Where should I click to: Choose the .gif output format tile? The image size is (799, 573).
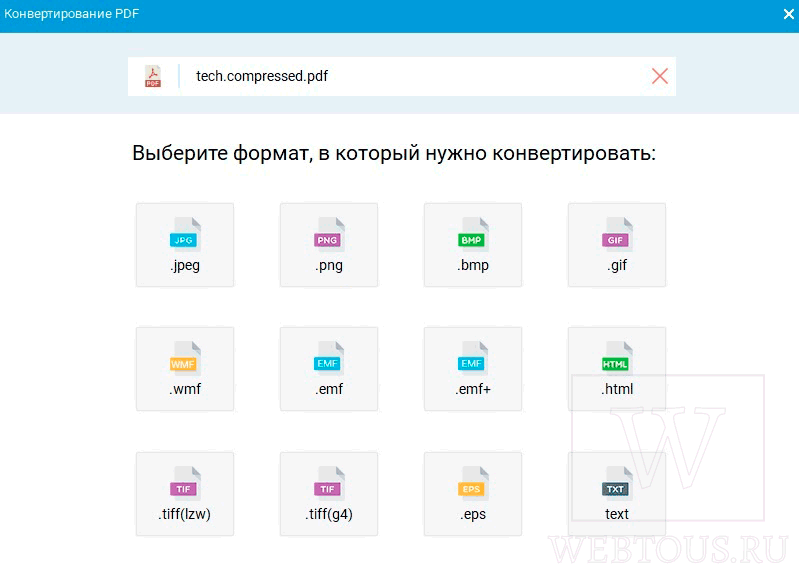coord(617,245)
